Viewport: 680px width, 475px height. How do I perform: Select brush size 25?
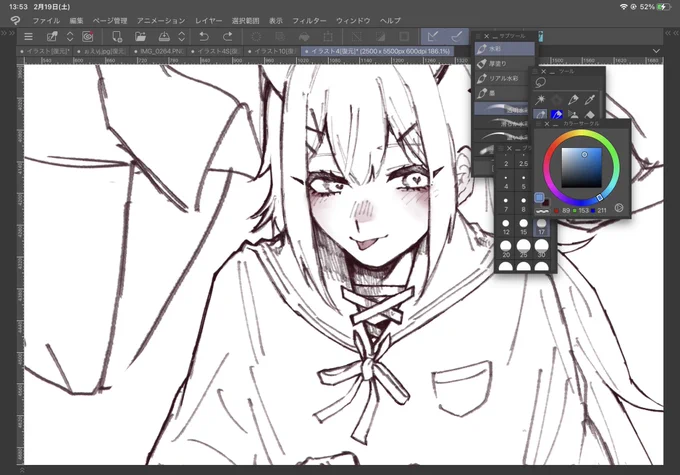click(x=523, y=249)
